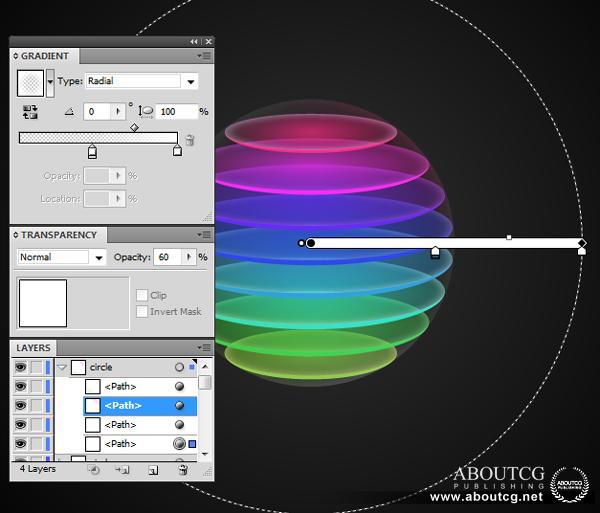Viewport: 600px width, 513px height.
Task: Open the Normal blending mode dropdown
Action: 99,257
